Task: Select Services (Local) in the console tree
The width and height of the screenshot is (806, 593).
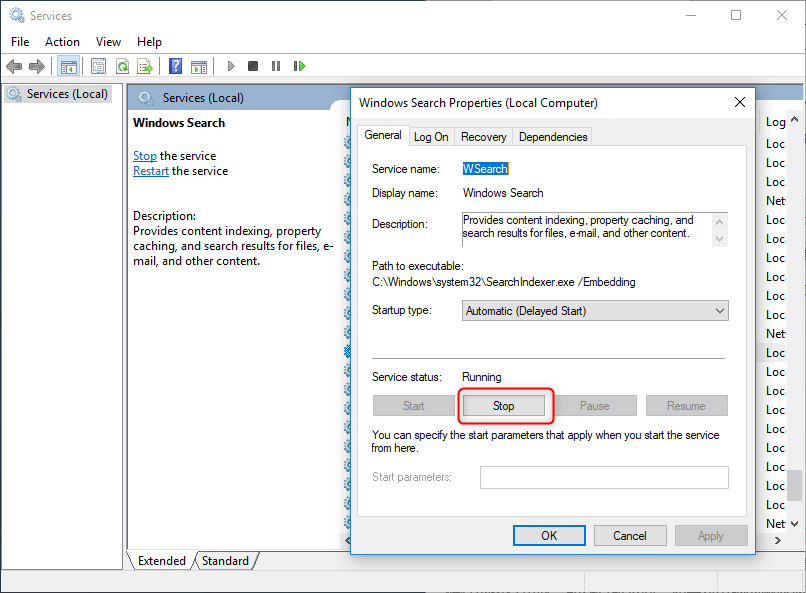Action: point(66,94)
